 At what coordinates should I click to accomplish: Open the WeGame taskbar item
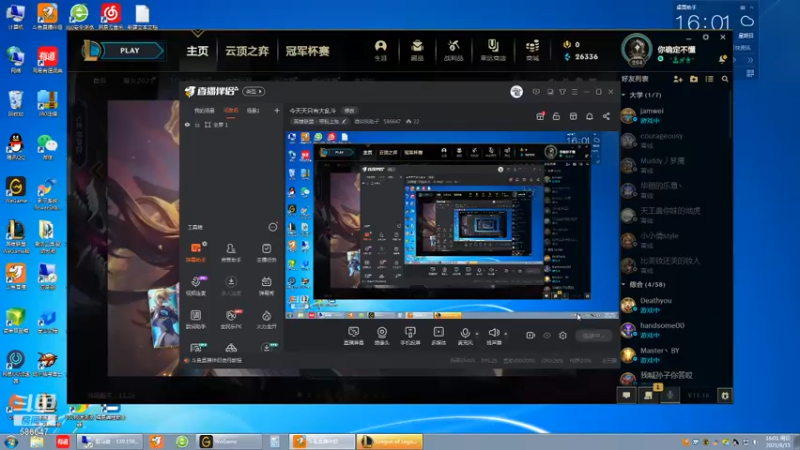230,441
